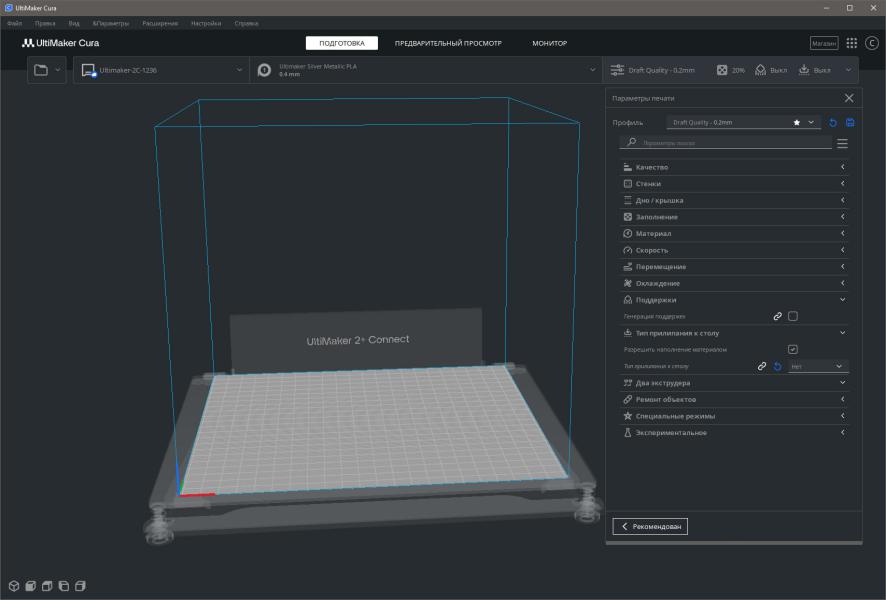Click the link icon next to support generation
886x600 pixels.
(x=777, y=316)
